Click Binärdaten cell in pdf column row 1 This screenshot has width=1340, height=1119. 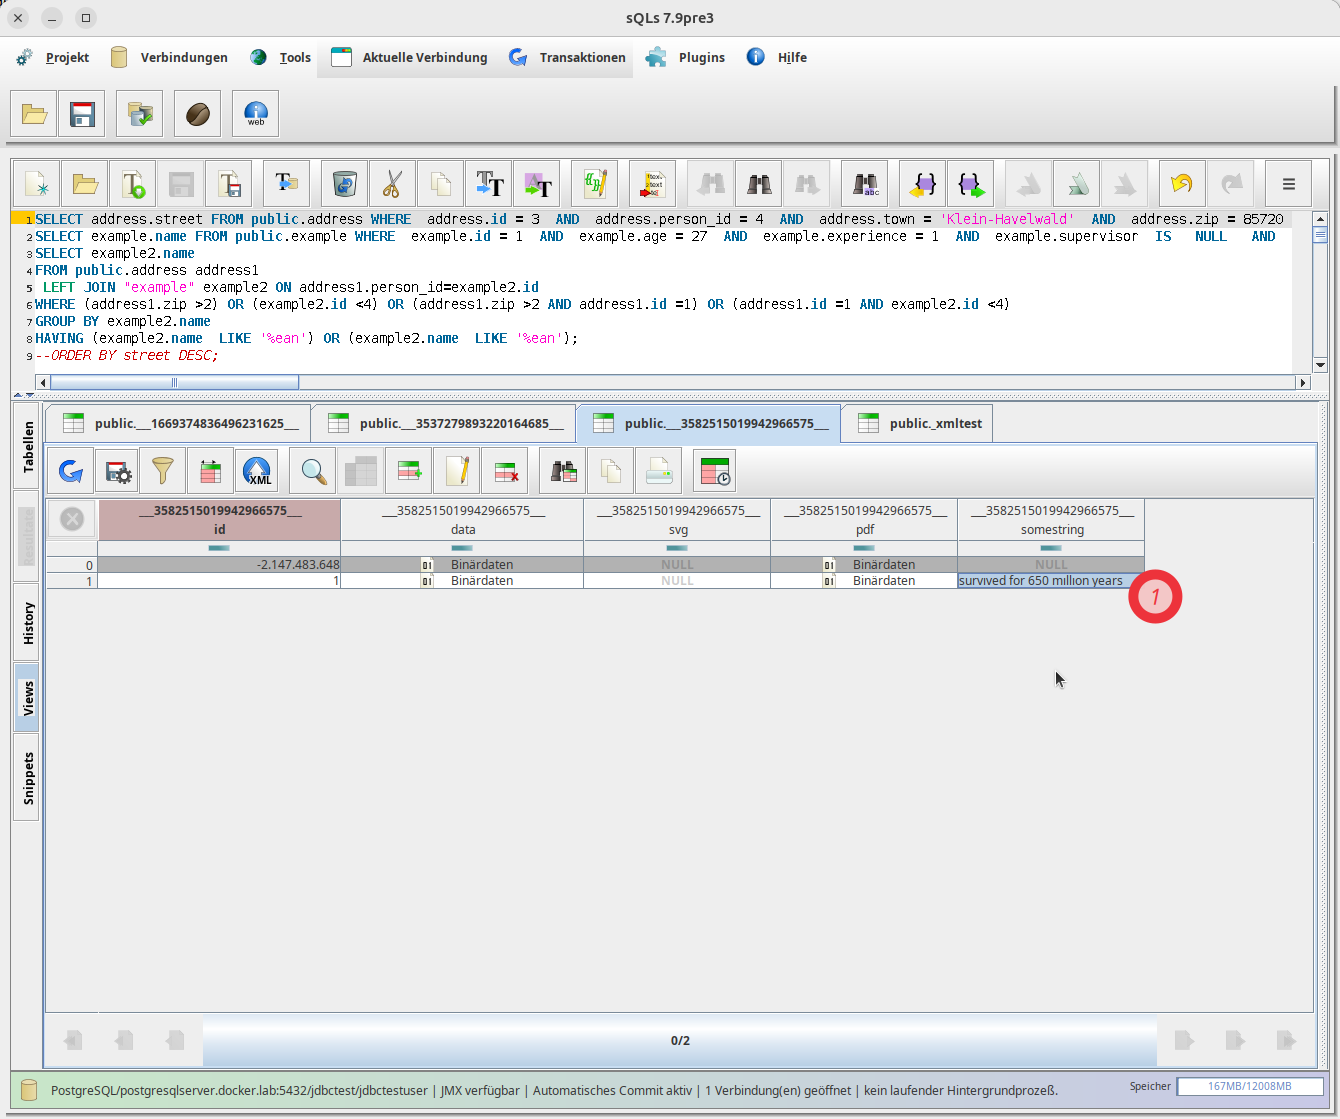(864, 580)
